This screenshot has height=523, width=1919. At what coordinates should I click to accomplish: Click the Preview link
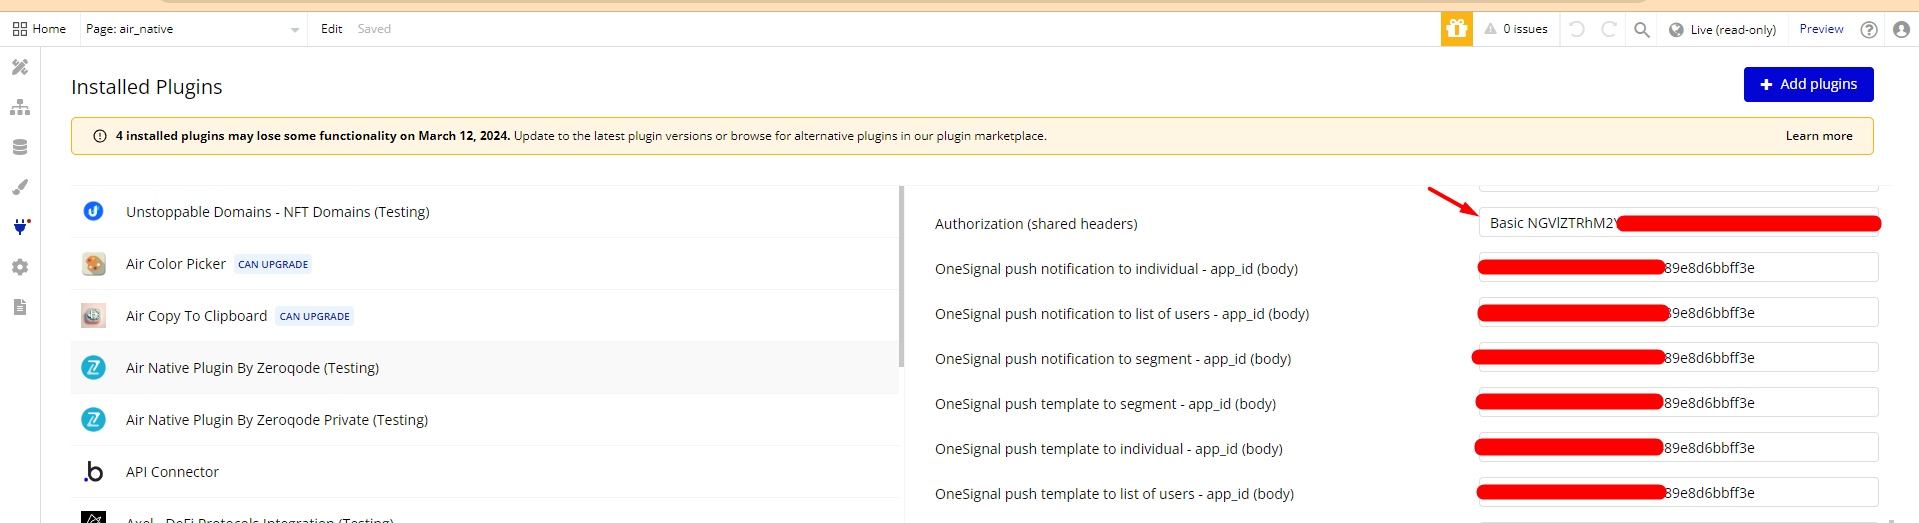(1821, 29)
